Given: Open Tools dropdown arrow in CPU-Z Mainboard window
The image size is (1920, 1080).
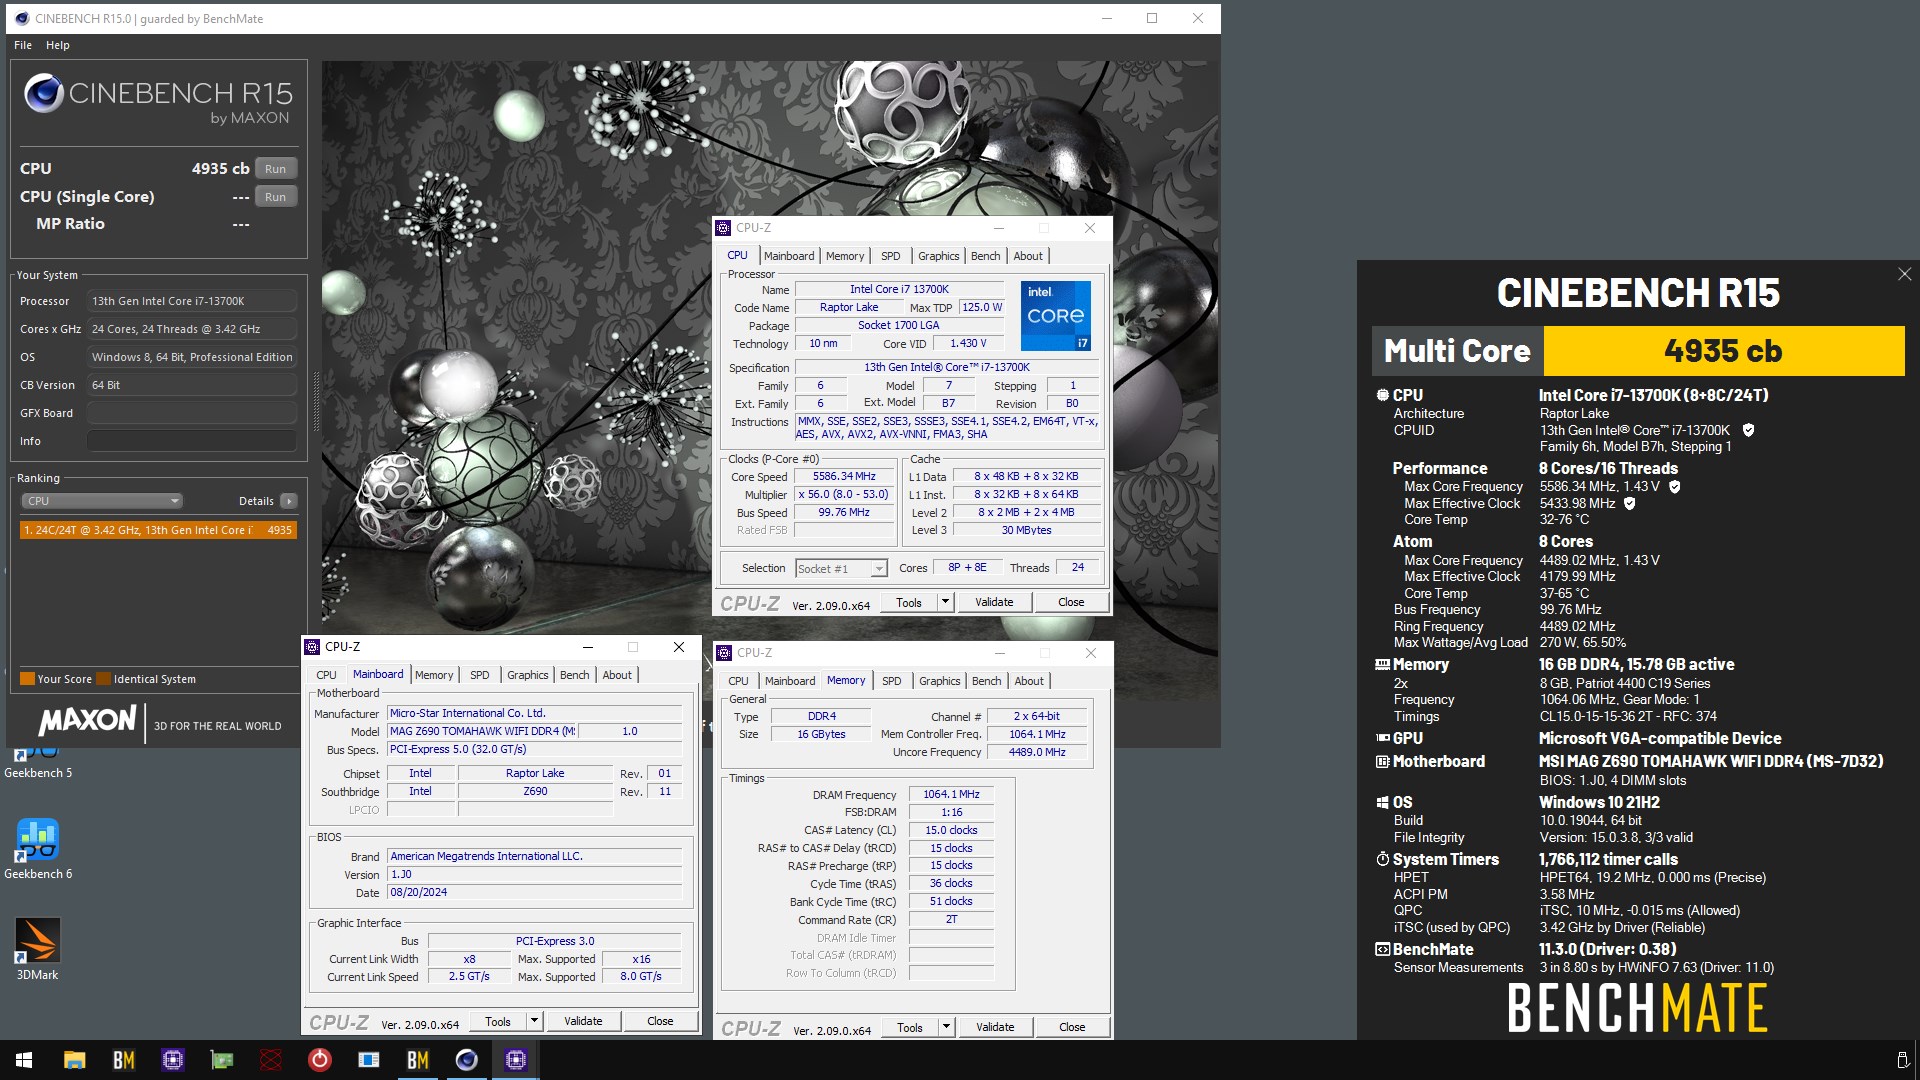Looking at the screenshot, I should [534, 1021].
